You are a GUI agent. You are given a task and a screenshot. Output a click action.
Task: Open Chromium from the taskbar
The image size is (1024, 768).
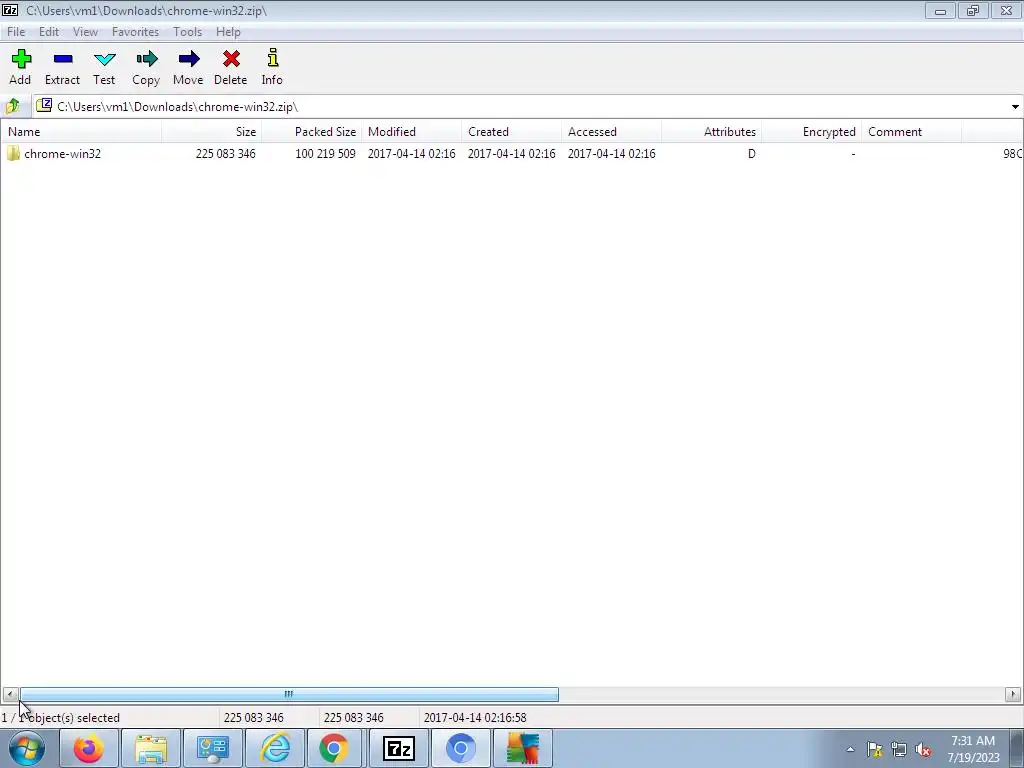click(x=460, y=748)
